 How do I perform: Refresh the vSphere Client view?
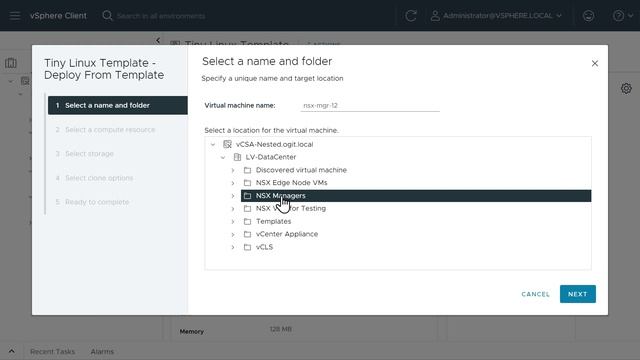(411, 16)
